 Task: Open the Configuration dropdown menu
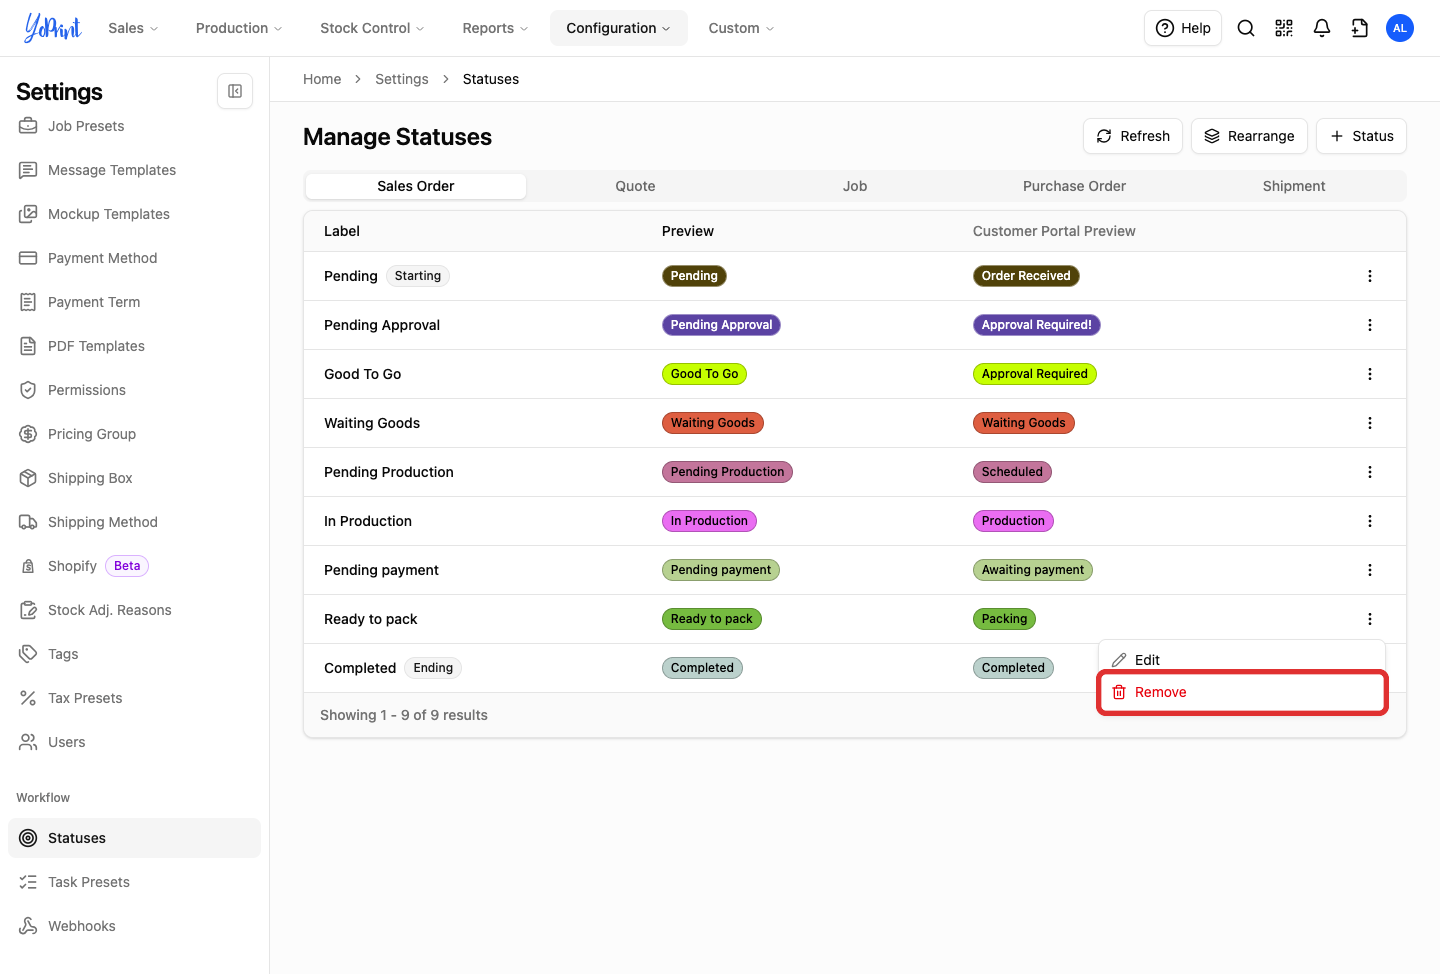pyautogui.click(x=618, y=28)
